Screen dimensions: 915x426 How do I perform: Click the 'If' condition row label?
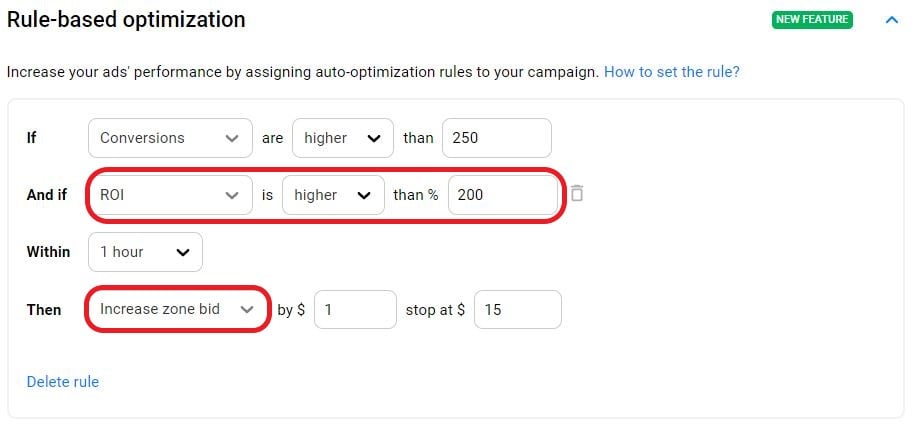tap(32, 138)
